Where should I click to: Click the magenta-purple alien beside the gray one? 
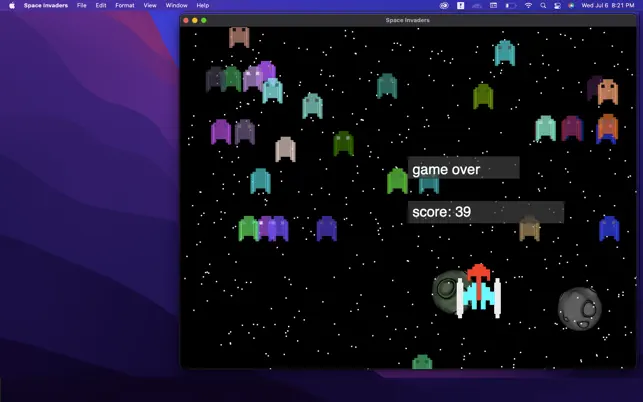tap(221, 132)
